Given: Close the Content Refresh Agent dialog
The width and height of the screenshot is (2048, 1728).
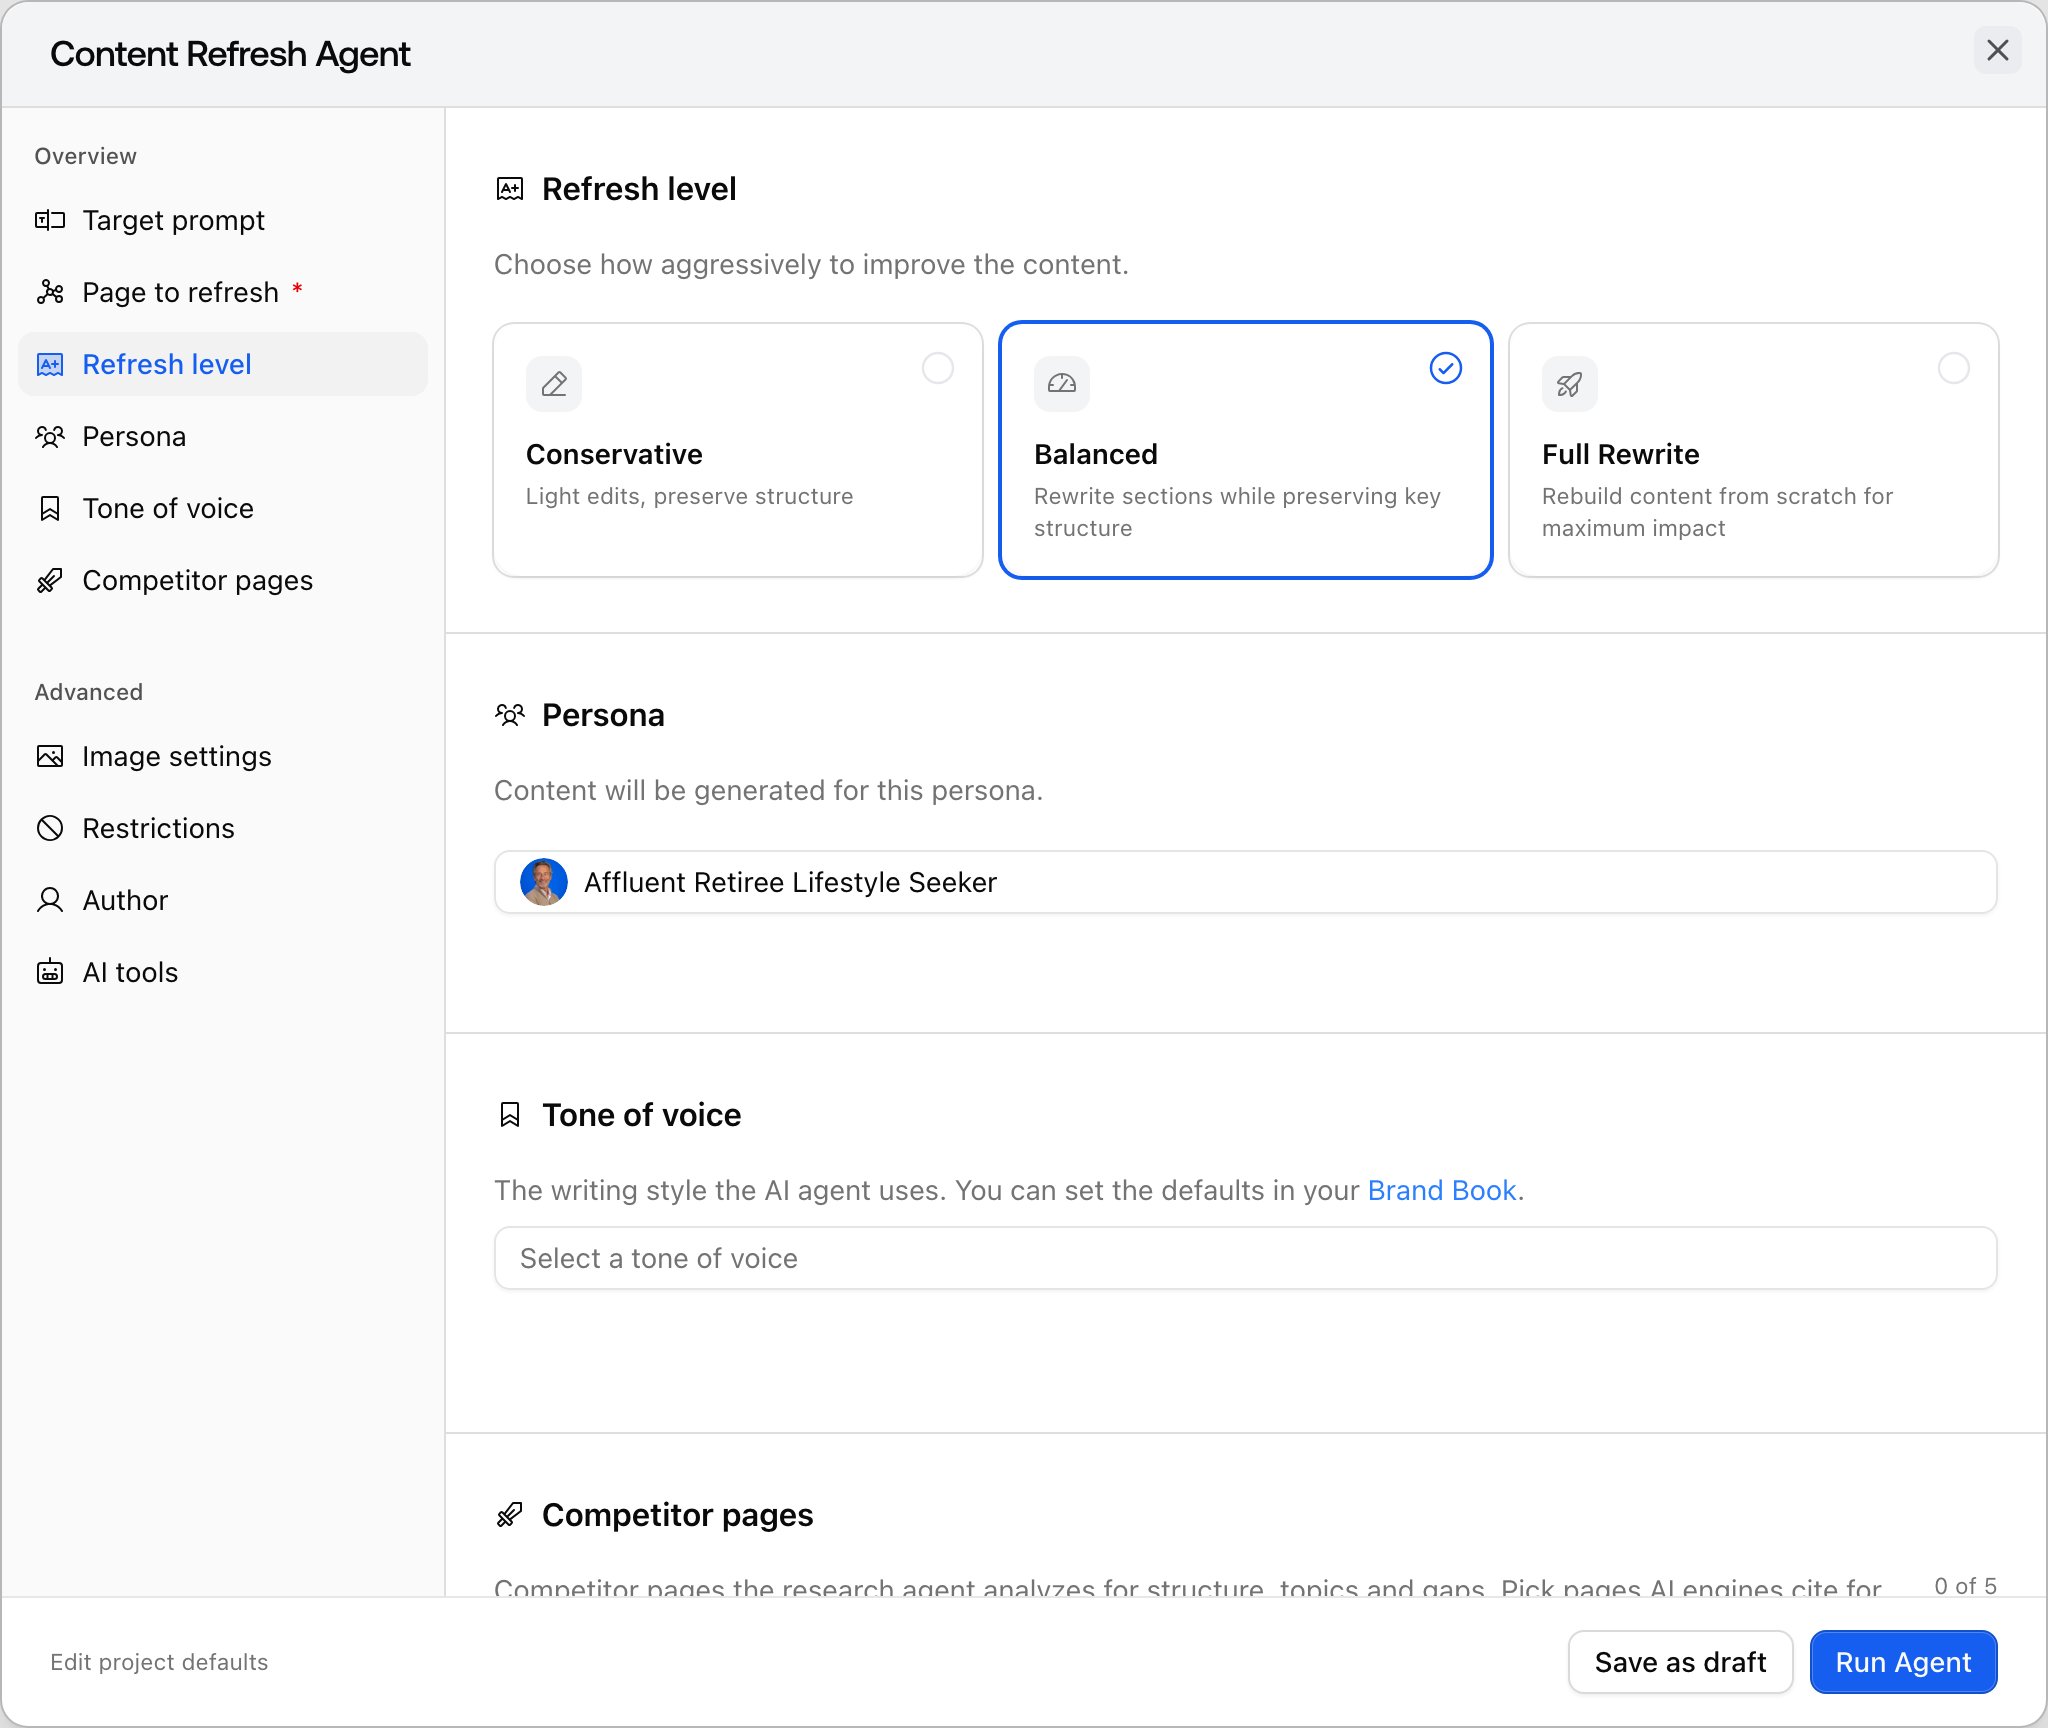Looking at the screenshot, I should tap(1998, 51).
